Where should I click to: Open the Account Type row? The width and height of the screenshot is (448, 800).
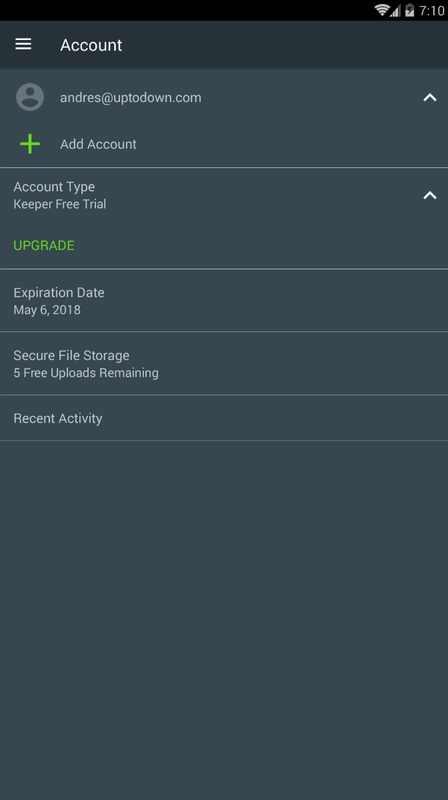click(x=224, y=195)
